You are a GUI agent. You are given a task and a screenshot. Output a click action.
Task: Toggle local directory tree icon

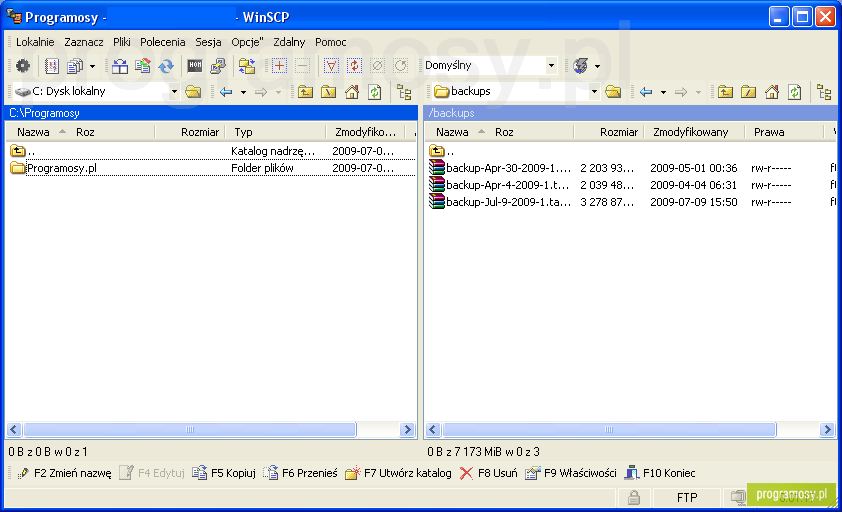click(x=404, y=92)
